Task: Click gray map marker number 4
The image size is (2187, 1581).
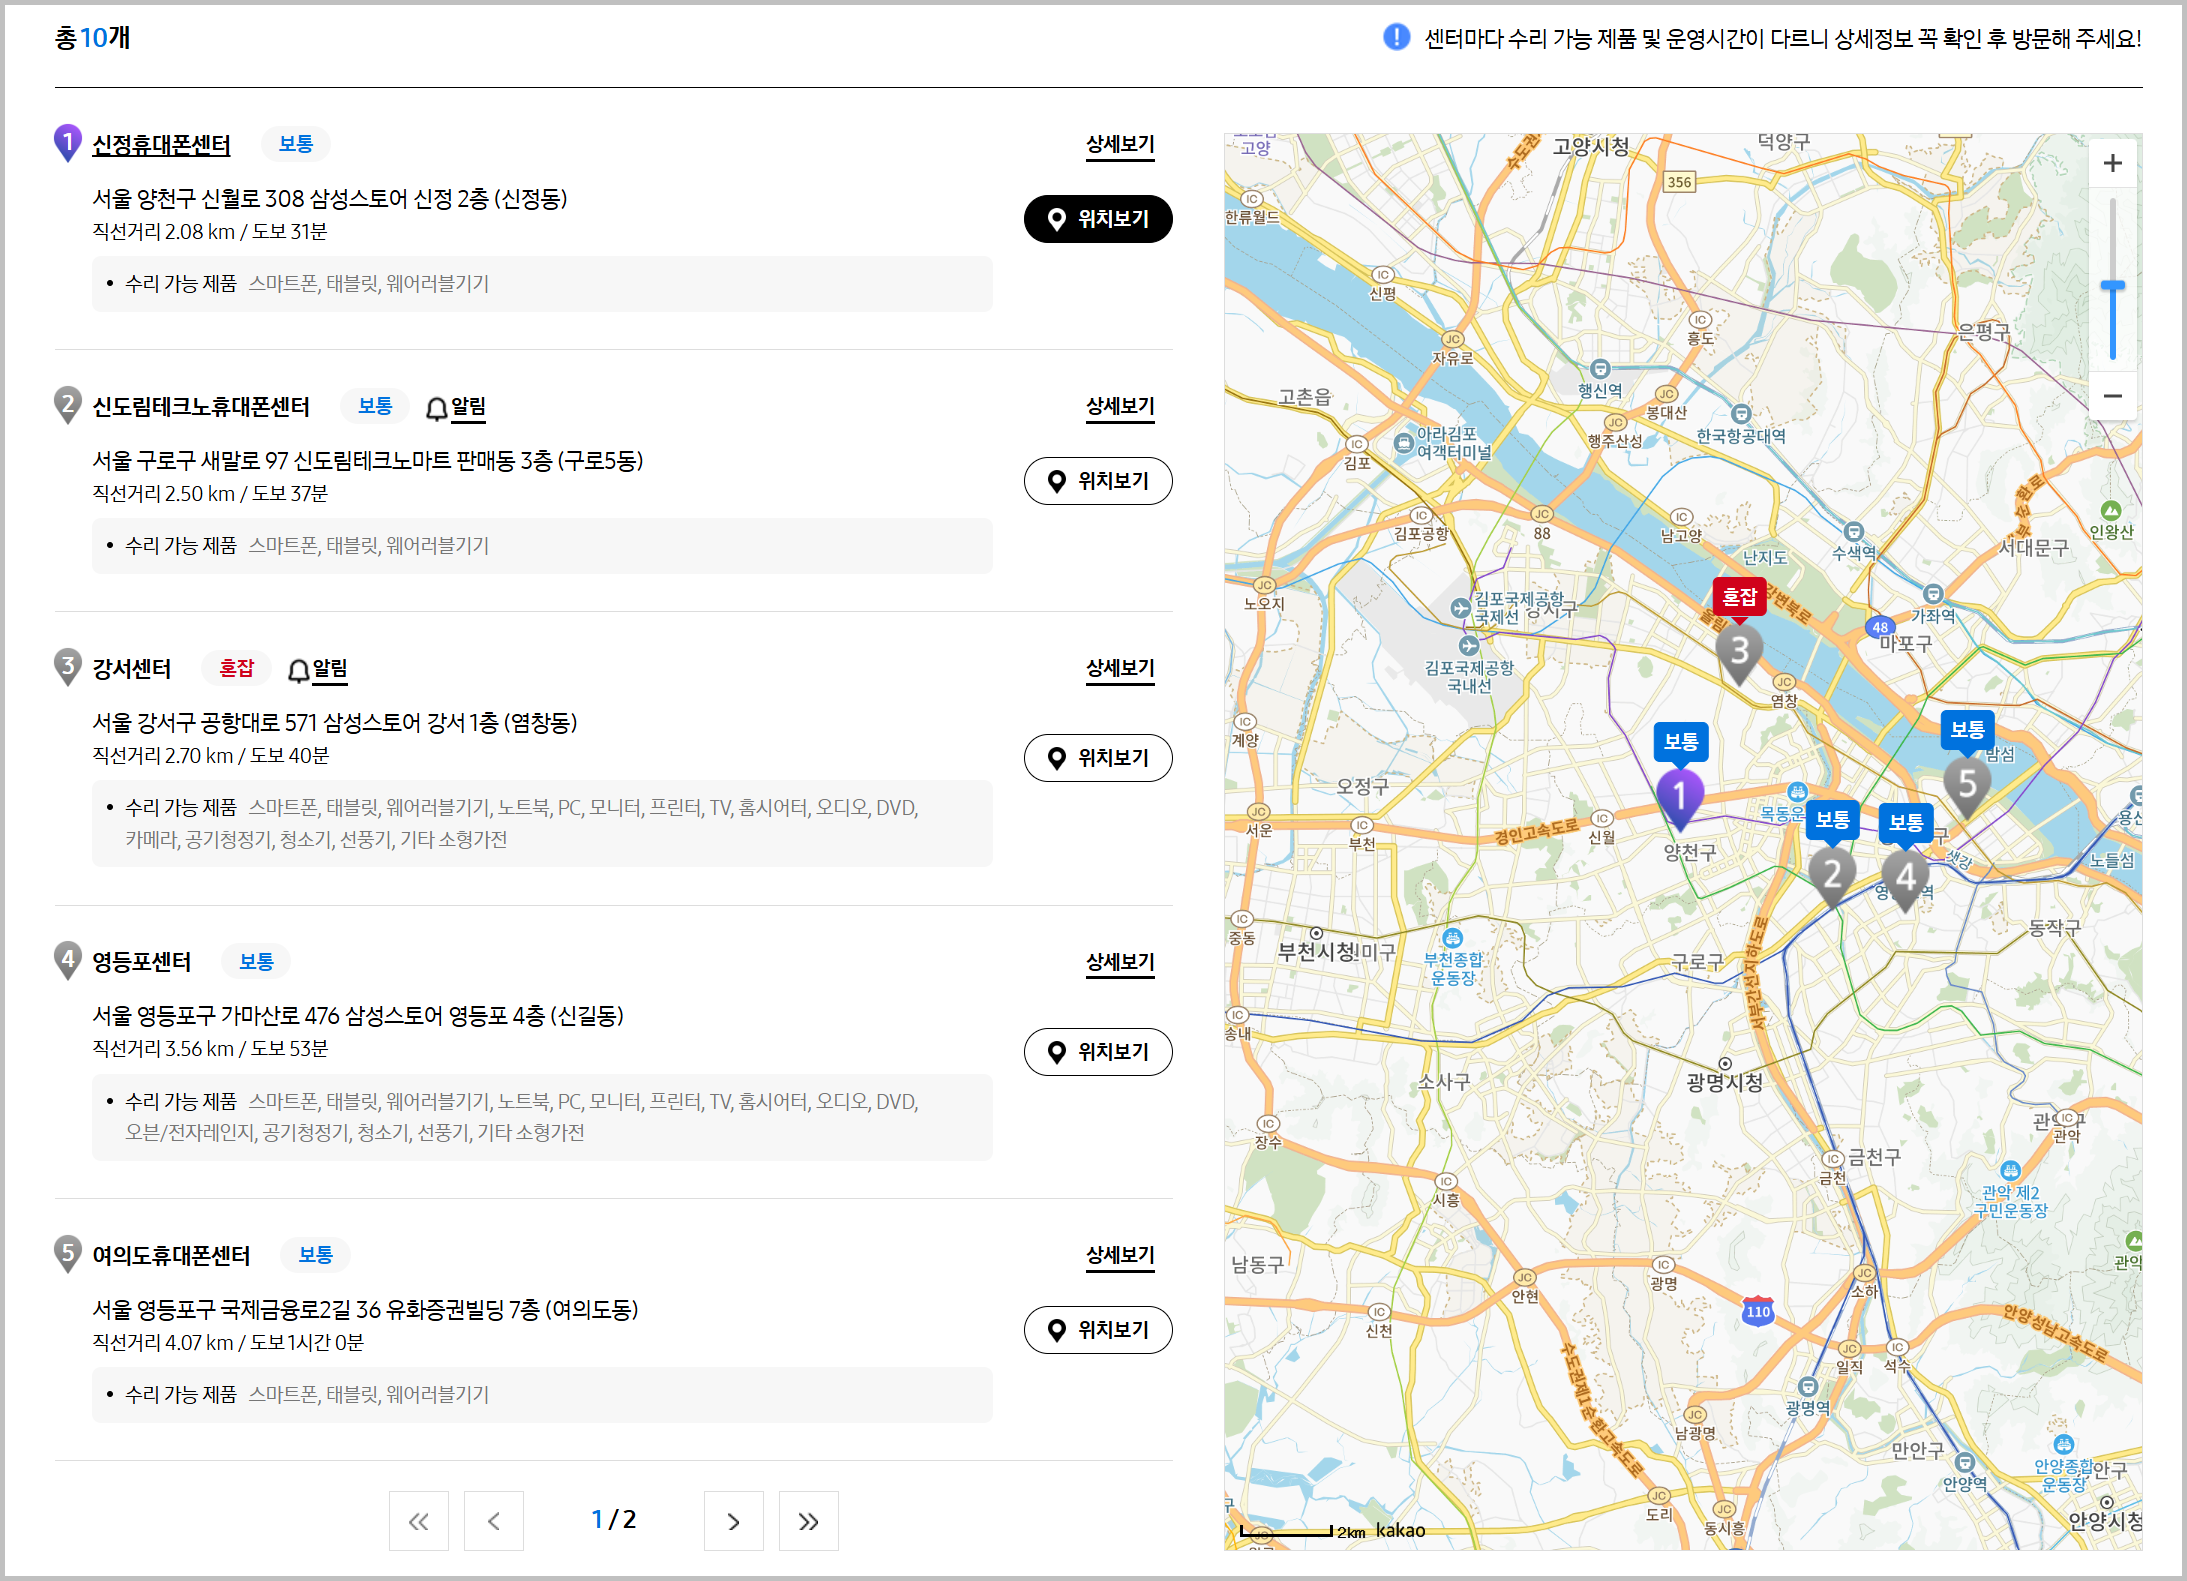Action: click(1905, 877)
